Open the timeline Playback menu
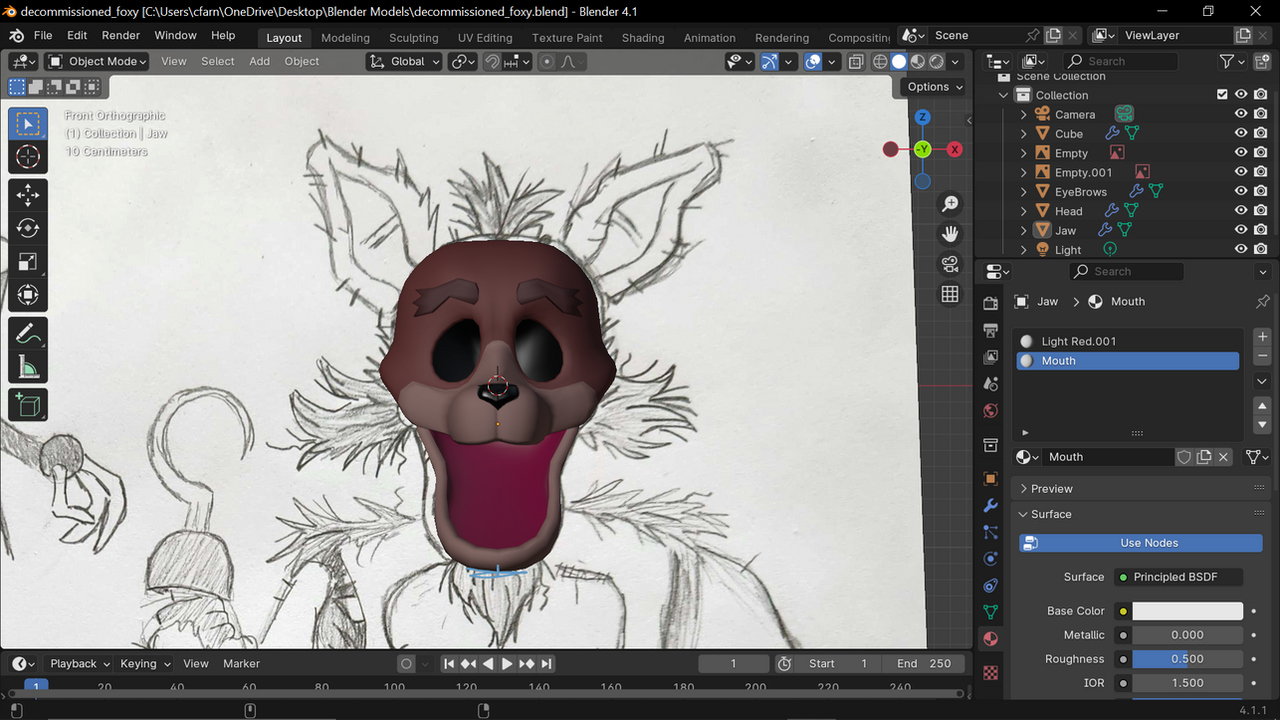1280x720 pixels. pyautogui.click(x=79, y=663)
